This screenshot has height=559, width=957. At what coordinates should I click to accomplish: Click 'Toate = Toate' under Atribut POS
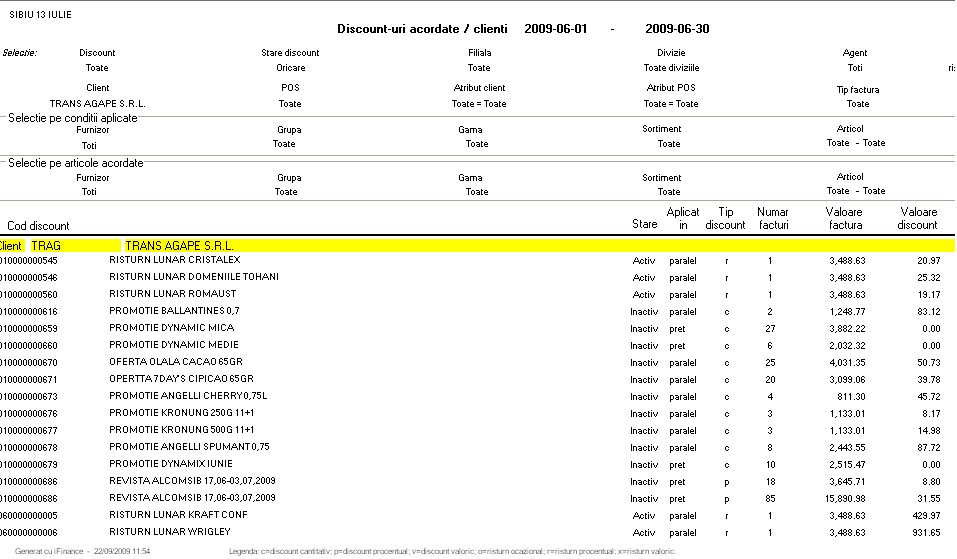671,104
